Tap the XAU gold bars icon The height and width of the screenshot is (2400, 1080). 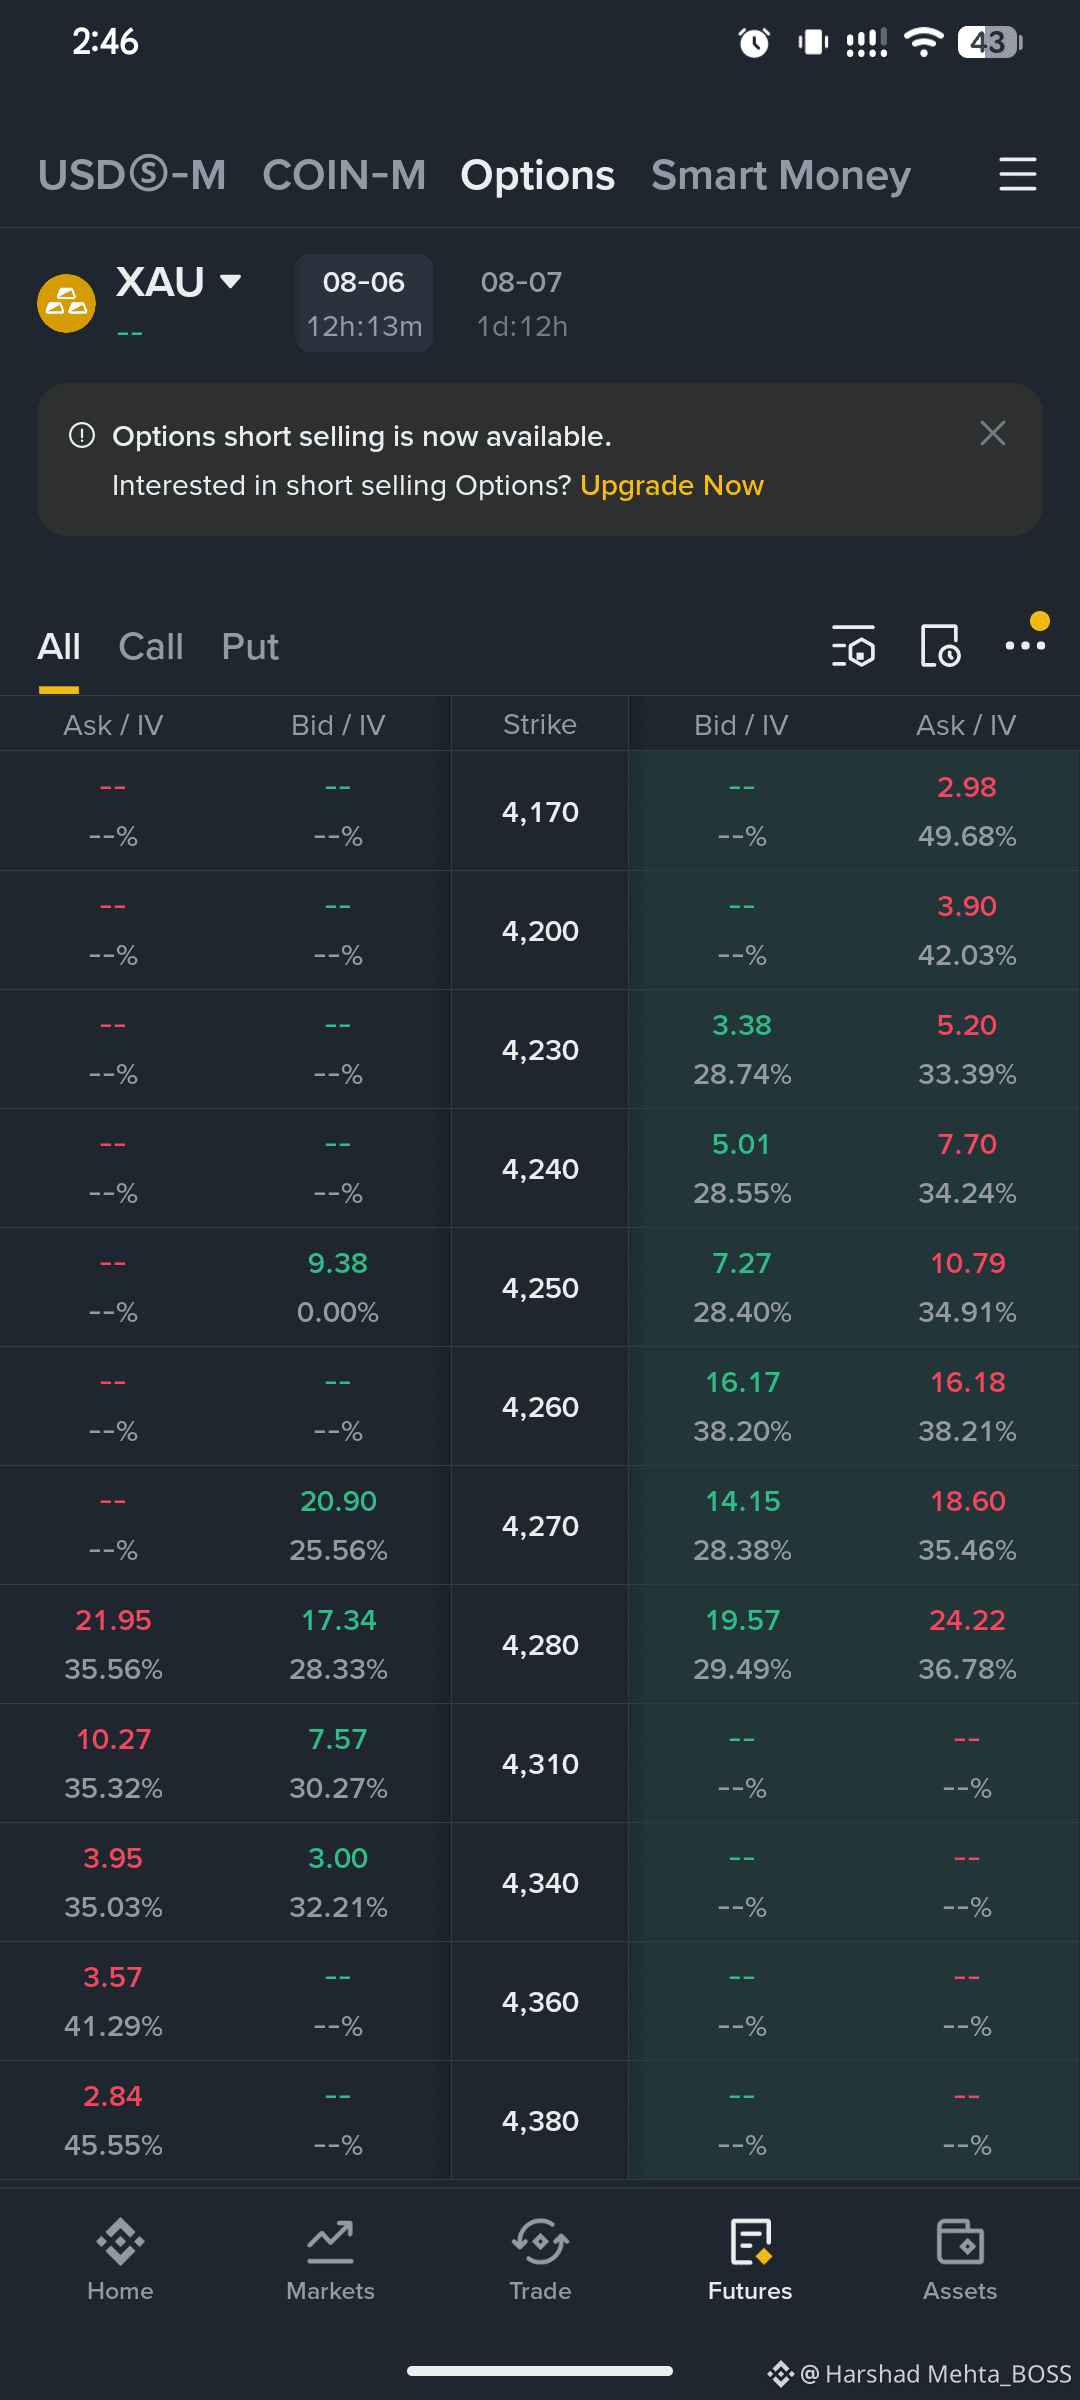[66, 303]
